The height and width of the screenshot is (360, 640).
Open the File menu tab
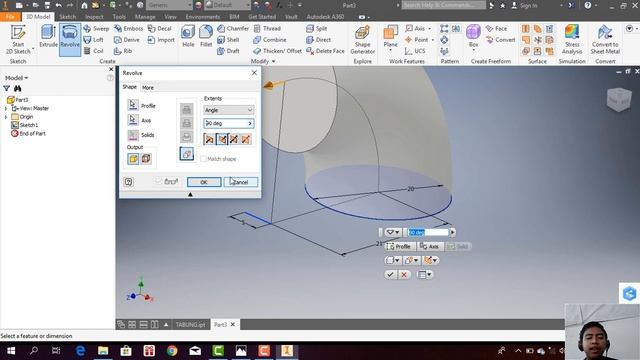11,17
